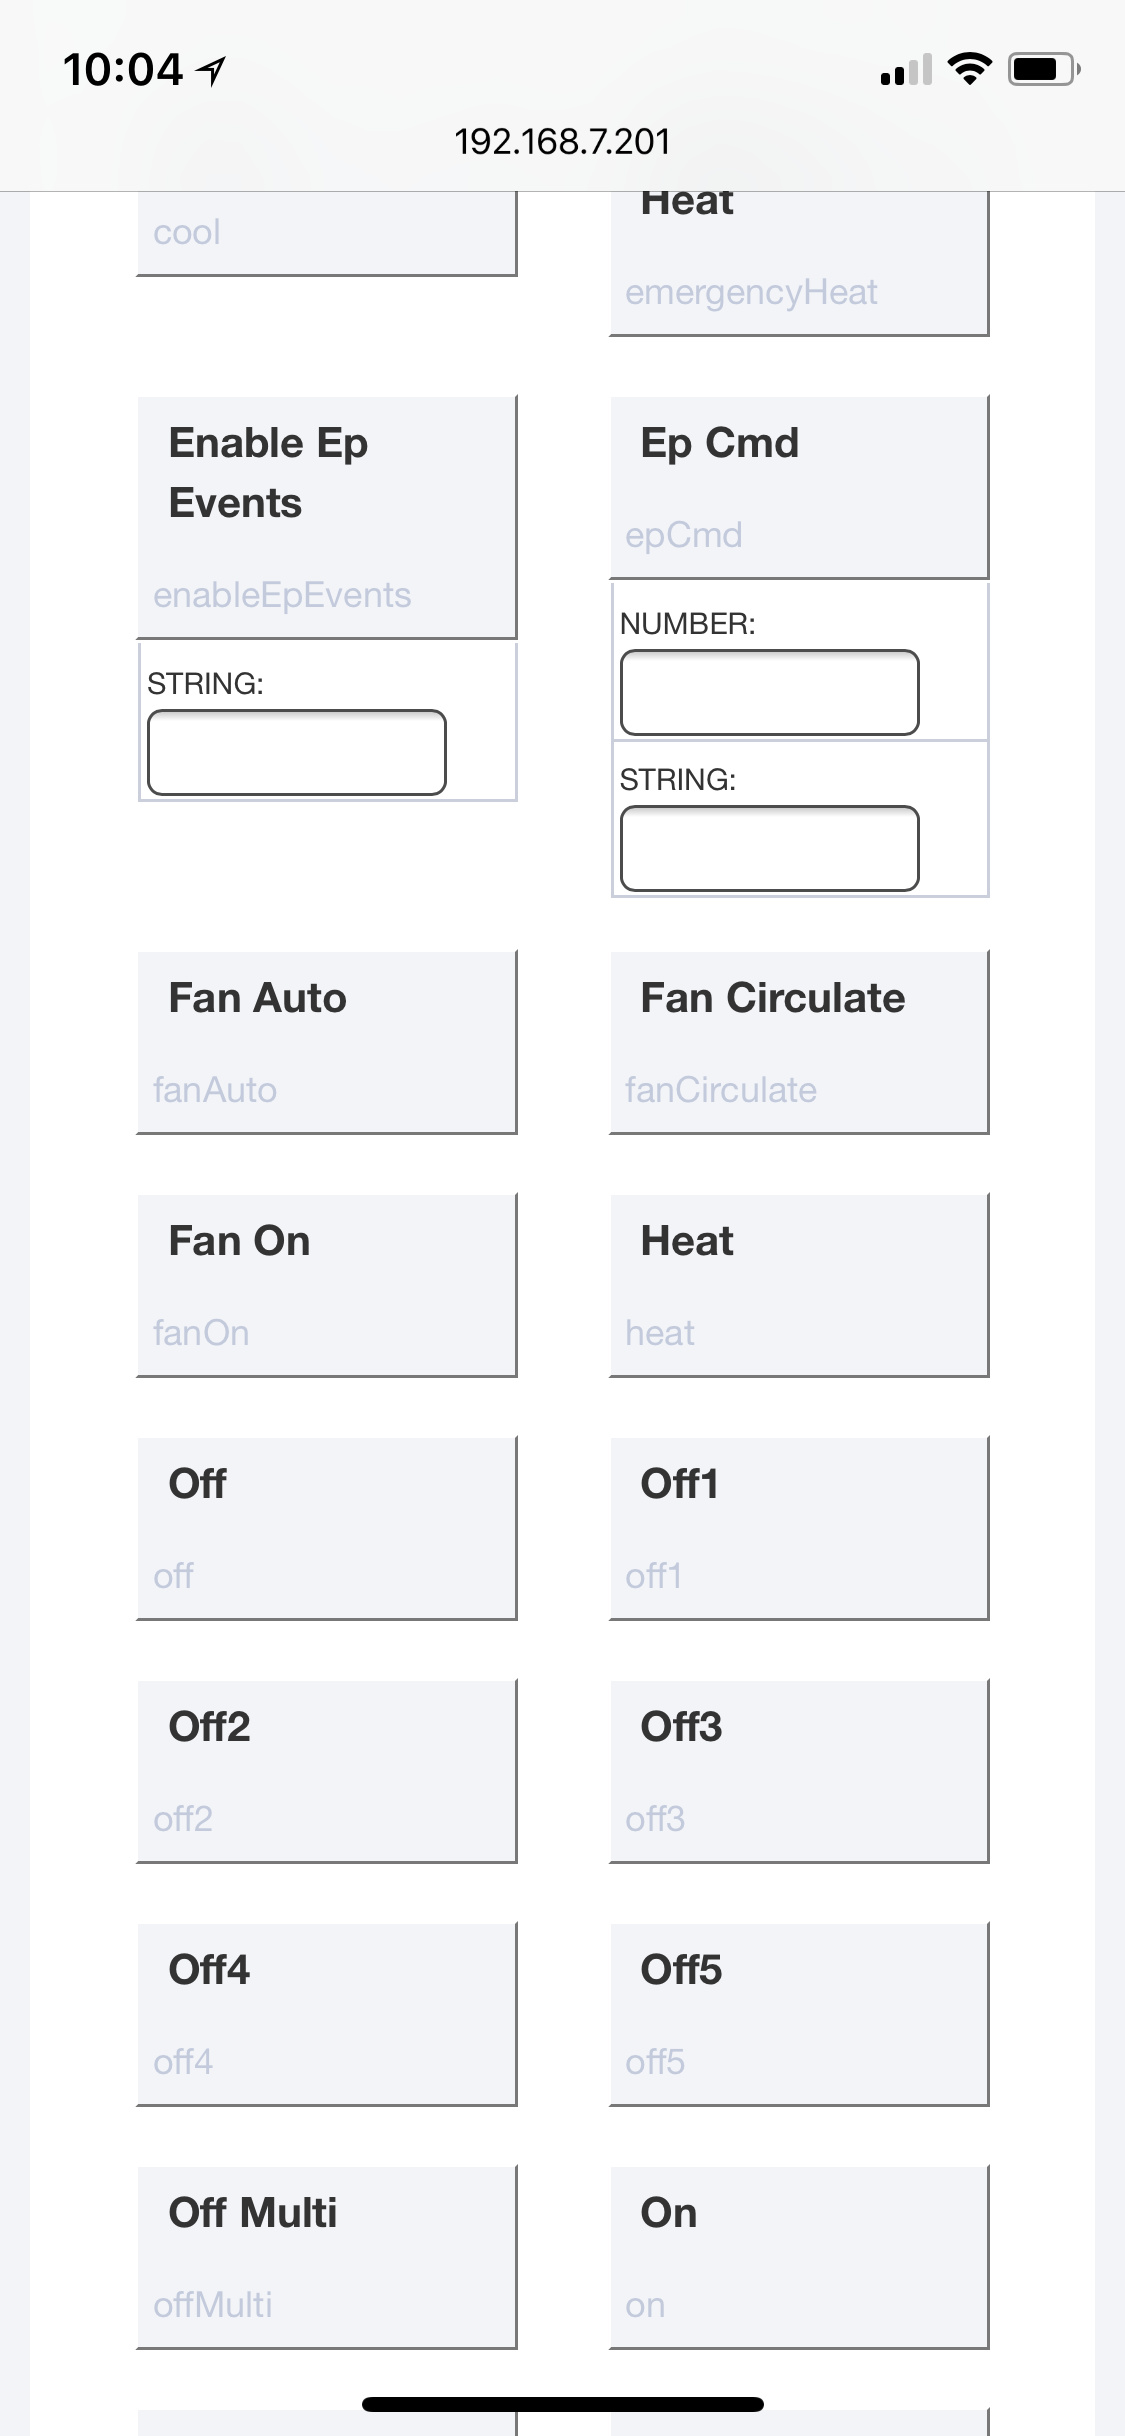Focus the STRING field under Enable Ep Events
1125x2436 pixels.
tap(297, 752)
